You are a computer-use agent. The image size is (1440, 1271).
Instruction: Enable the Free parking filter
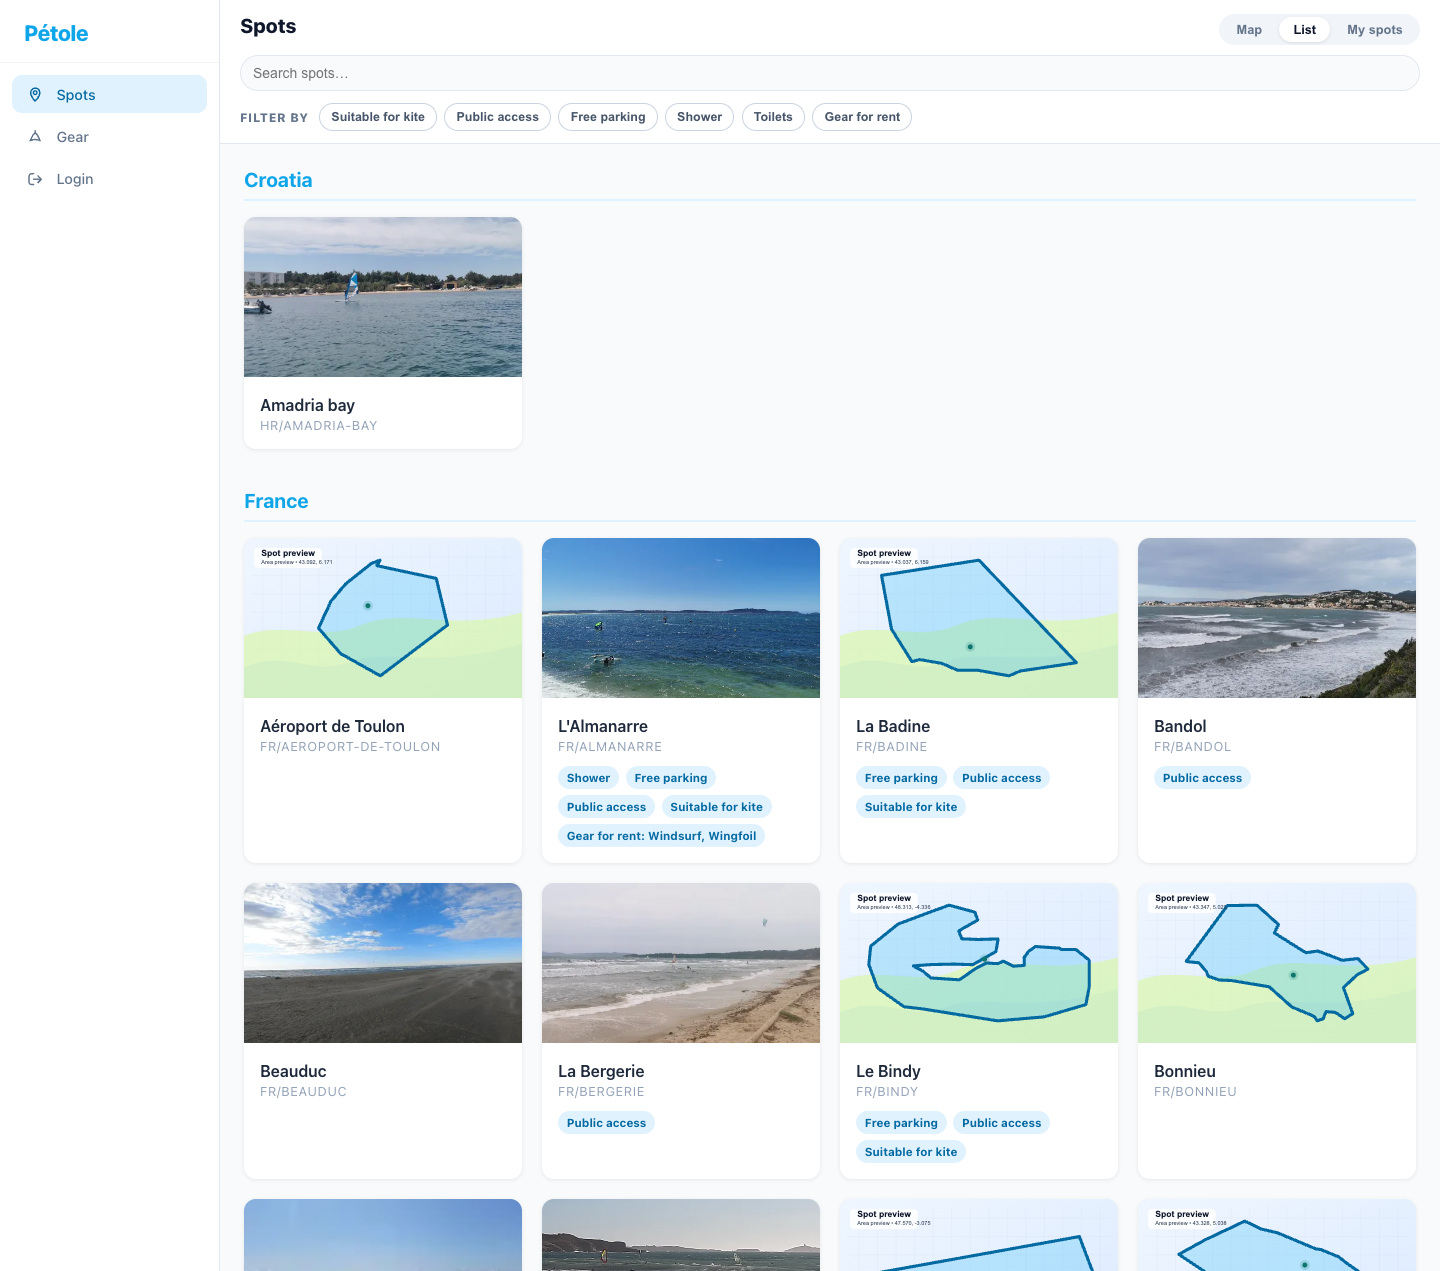(x=608, y=117)
